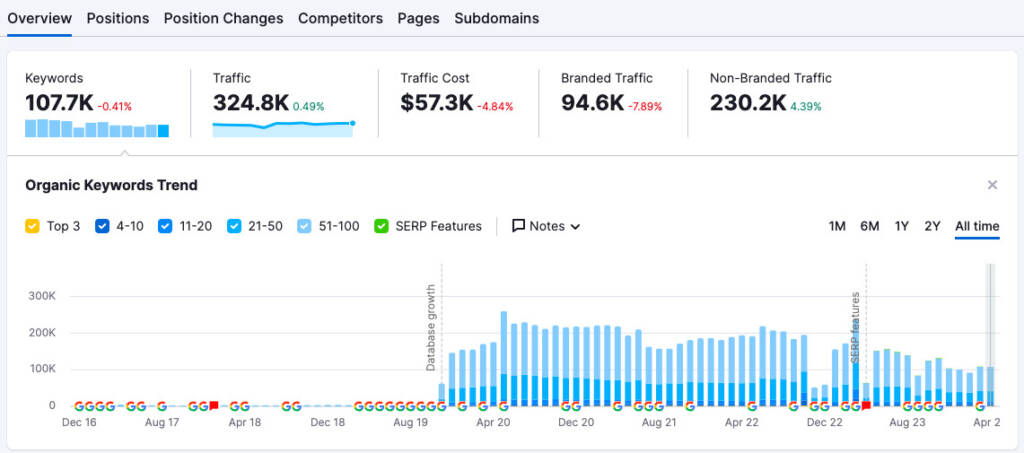
Task: Open the Traffic sparkline chart
Action: click(282, 128)
